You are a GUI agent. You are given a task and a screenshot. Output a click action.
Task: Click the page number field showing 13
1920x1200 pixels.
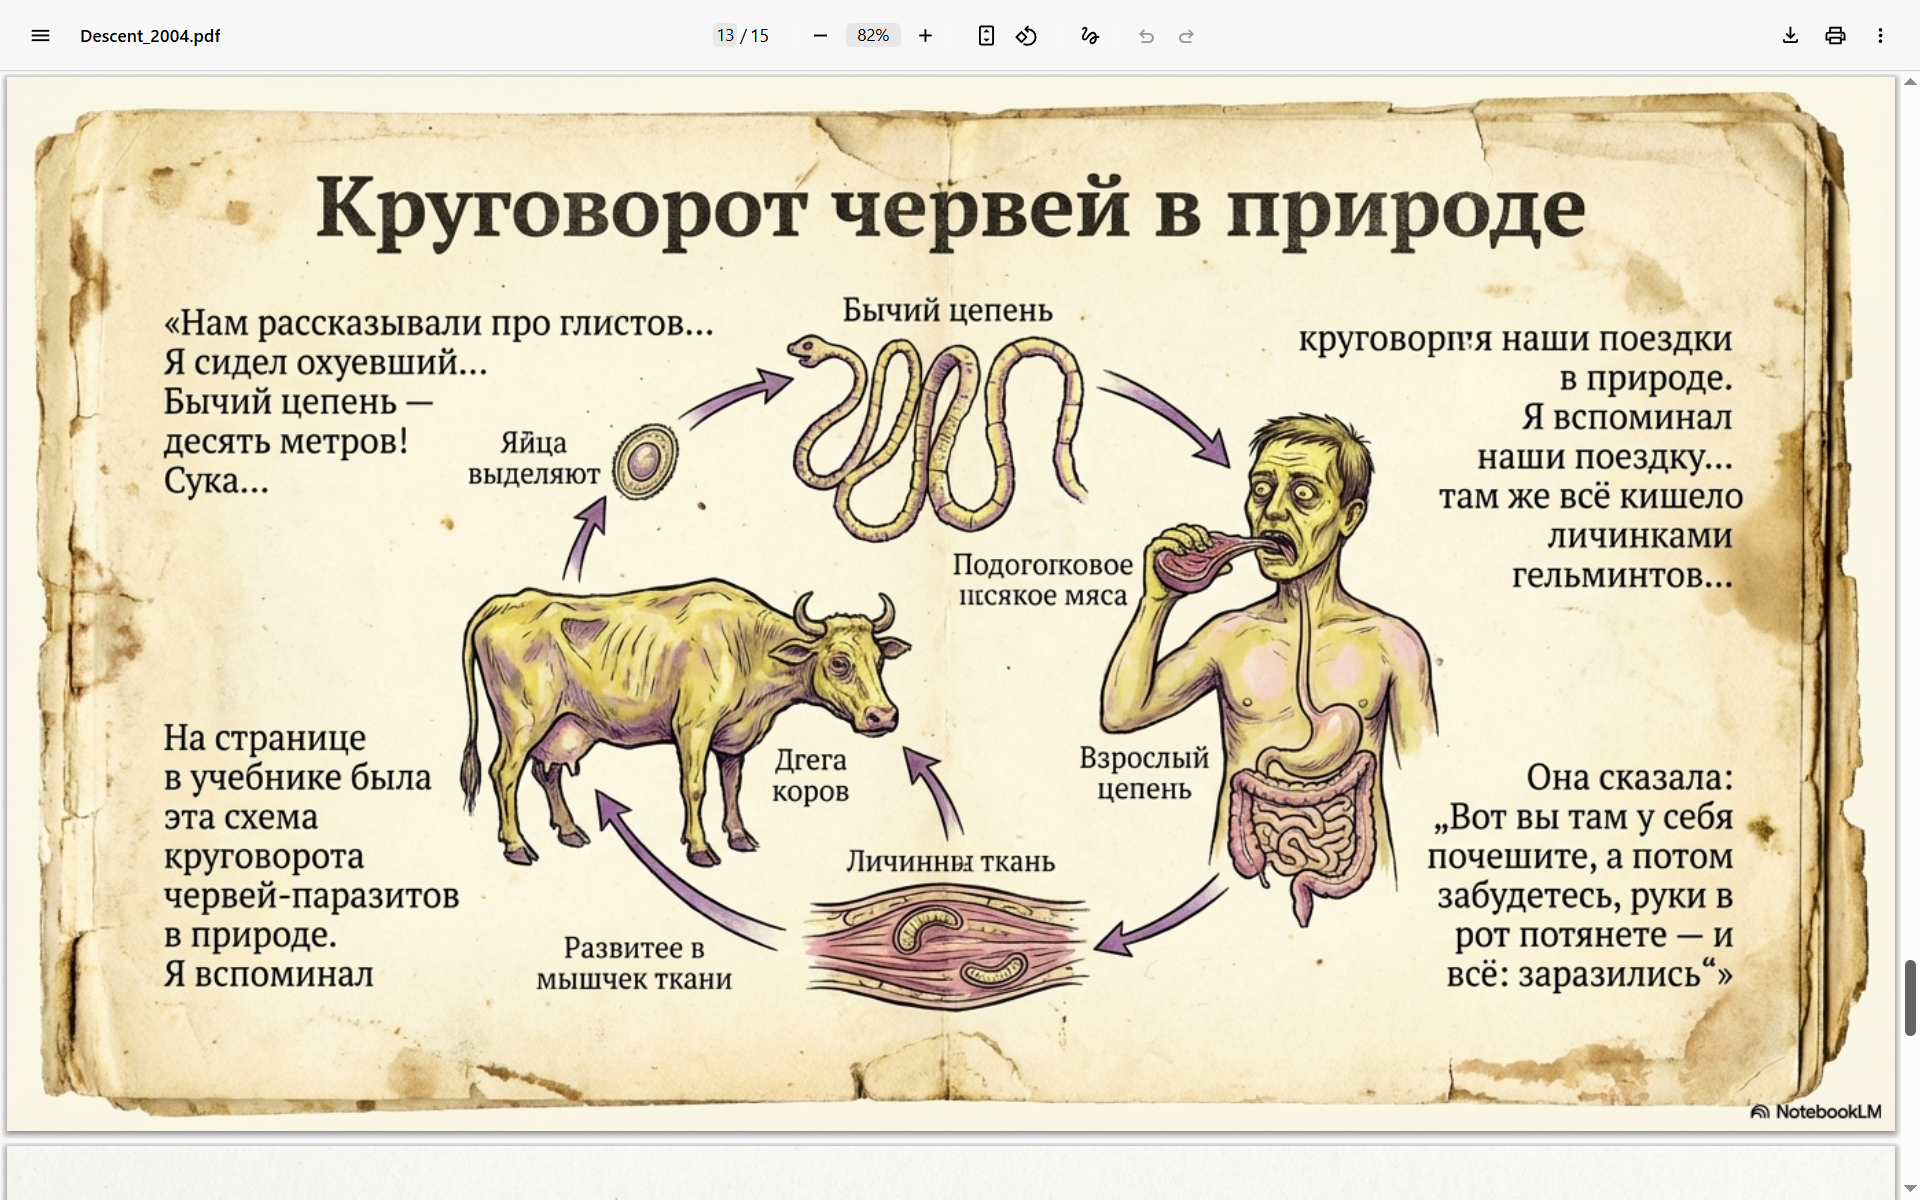point(725,36)
